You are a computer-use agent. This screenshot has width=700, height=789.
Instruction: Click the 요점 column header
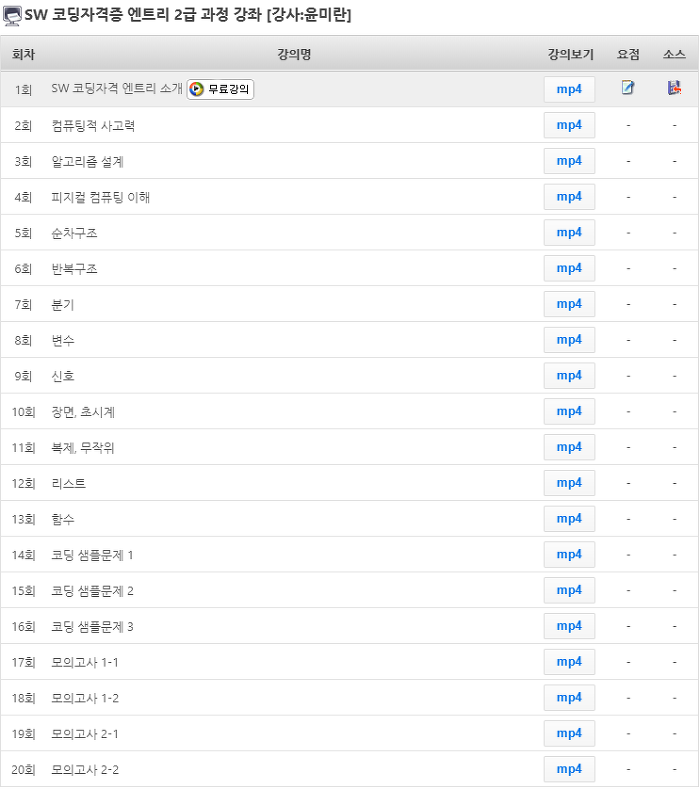(628, 54)
